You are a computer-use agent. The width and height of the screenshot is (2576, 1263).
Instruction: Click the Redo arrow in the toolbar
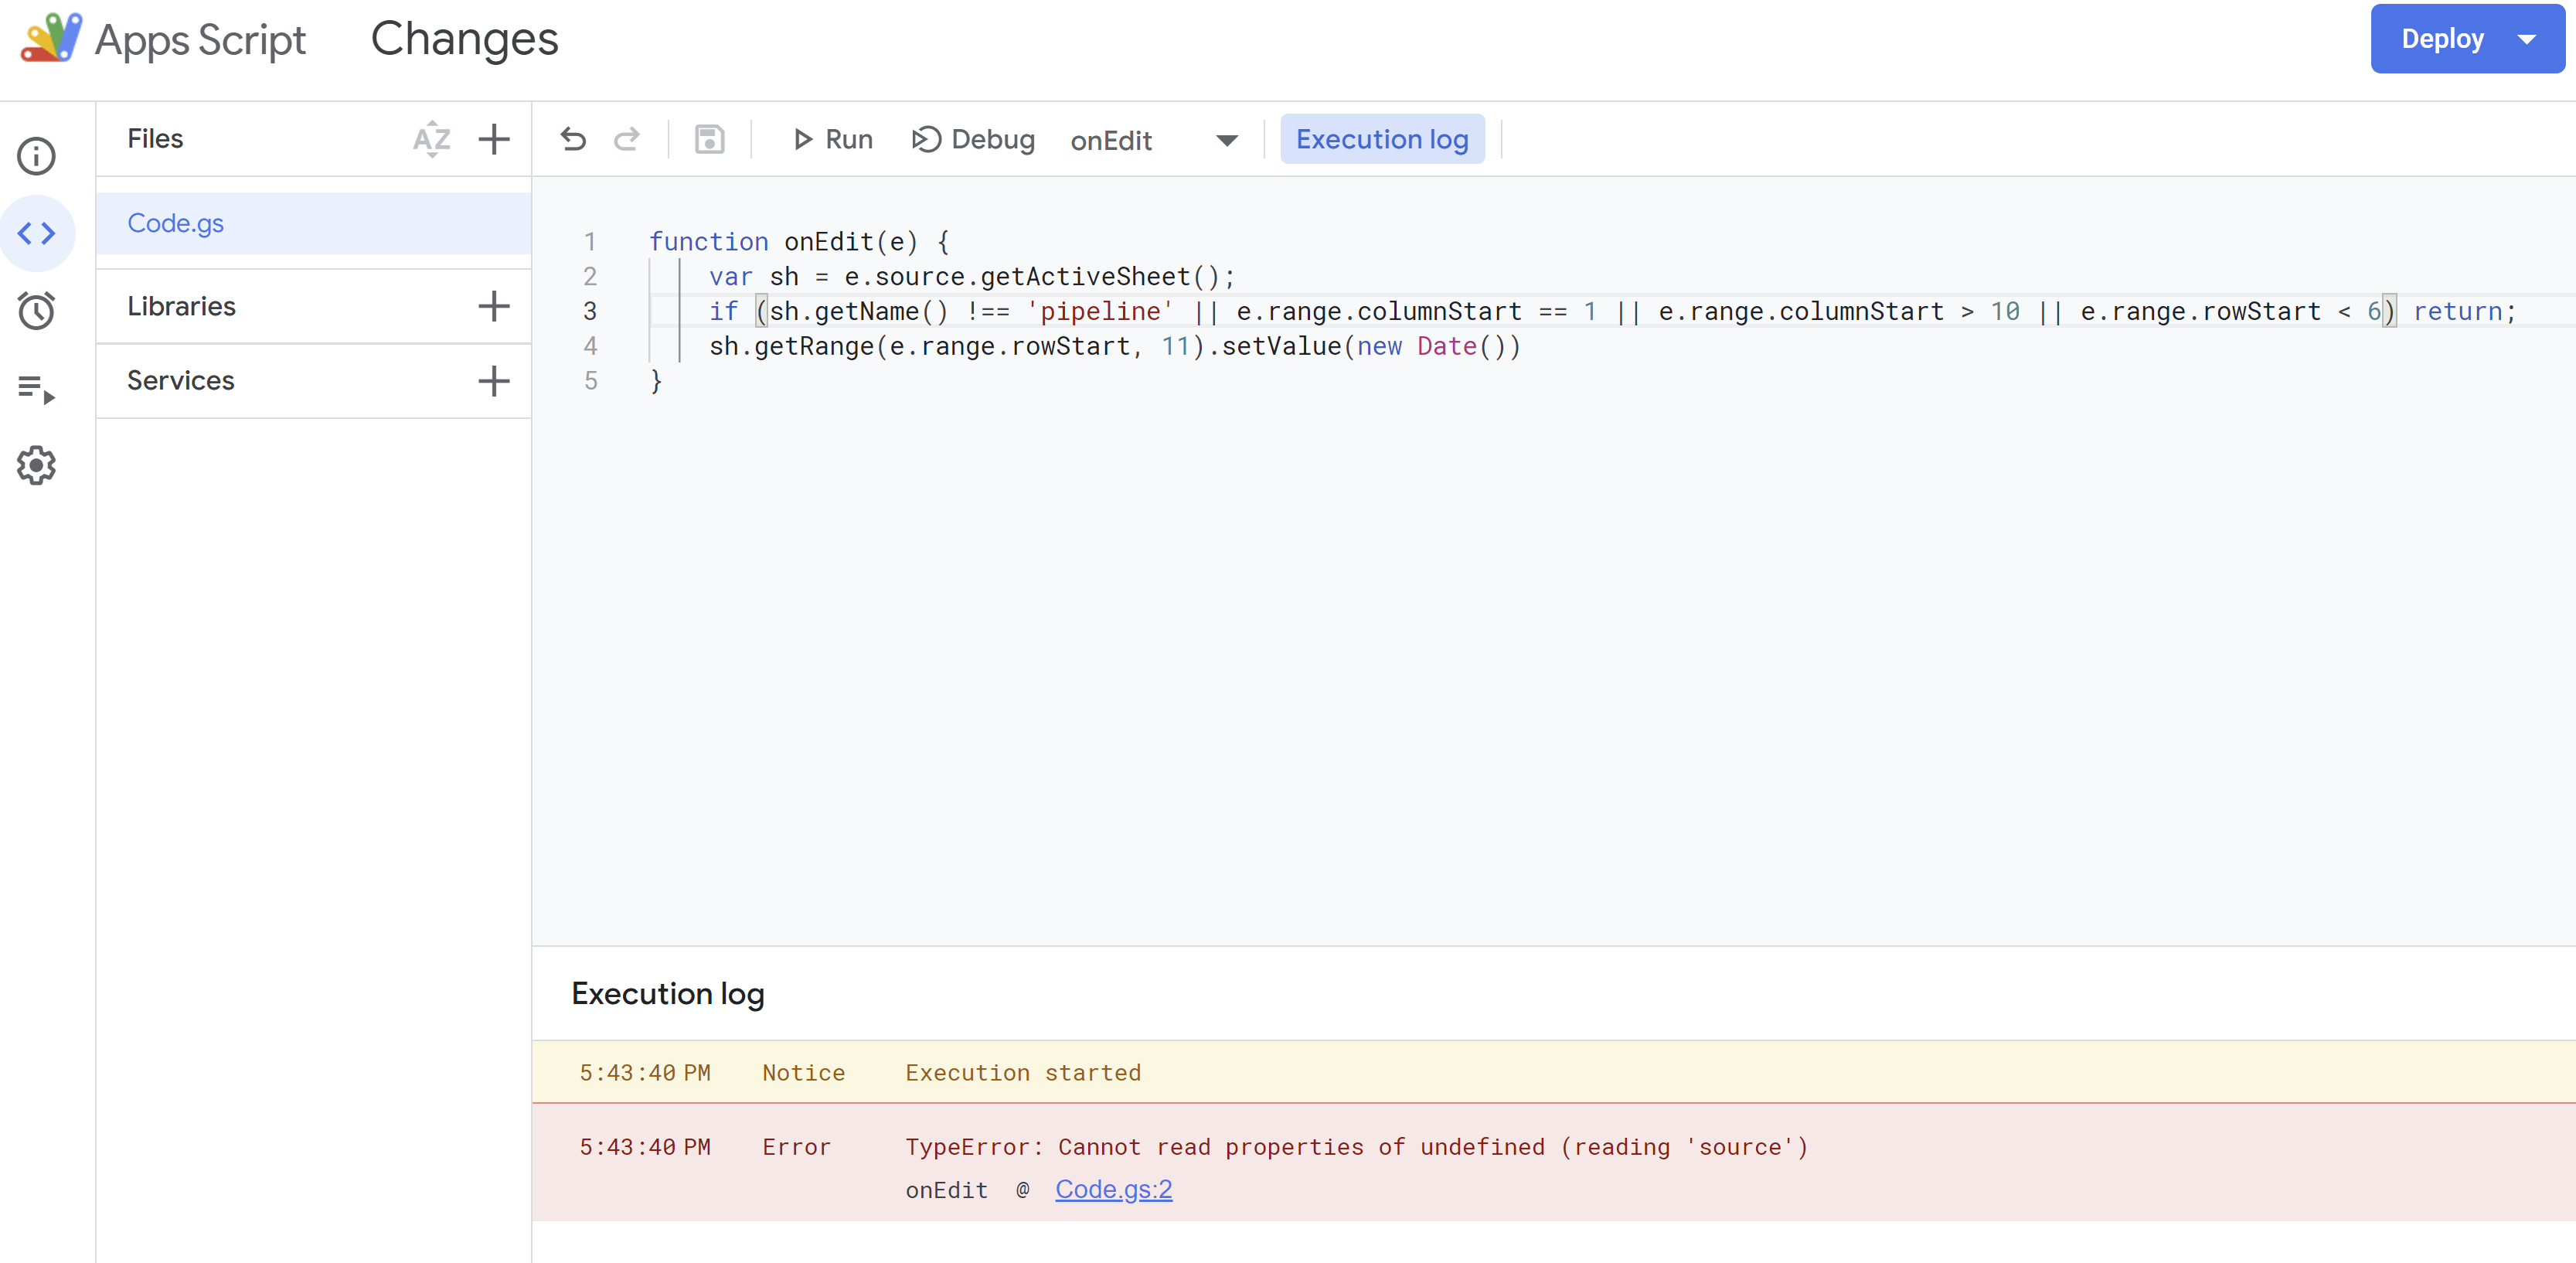(x=627, y=139)
